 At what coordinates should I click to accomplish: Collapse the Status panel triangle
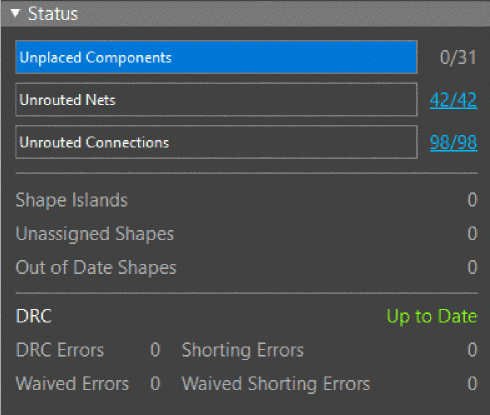15,13
